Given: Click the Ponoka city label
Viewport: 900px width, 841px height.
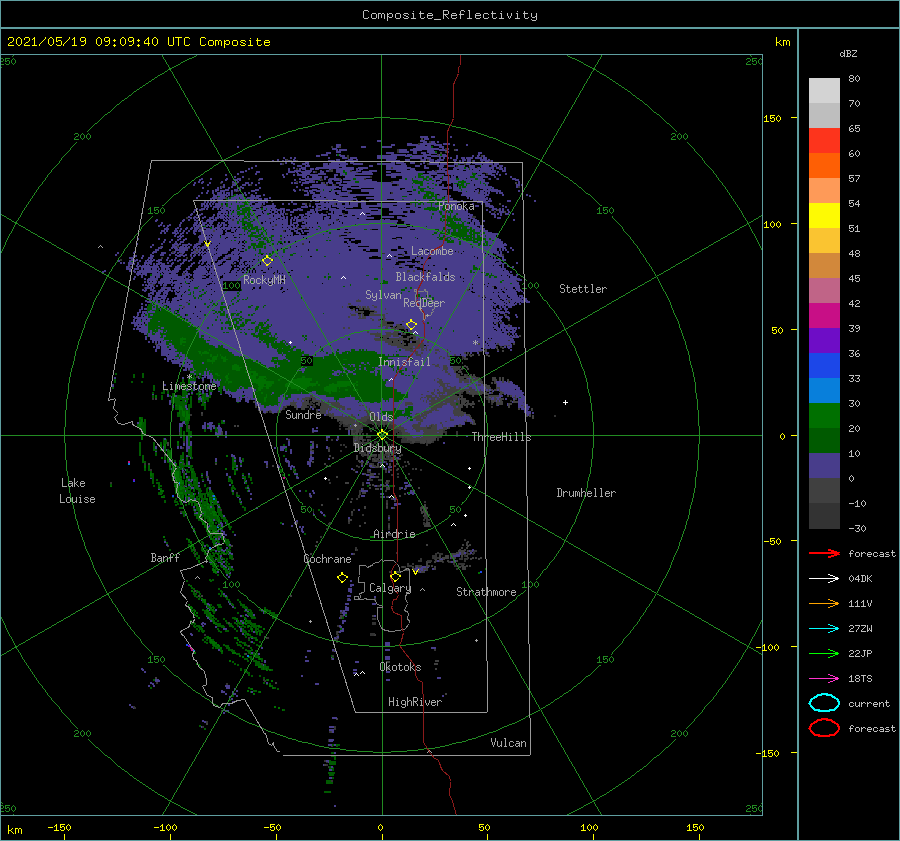Looking at the screenshot, I should pyautogui.click(x=456, y=206).
